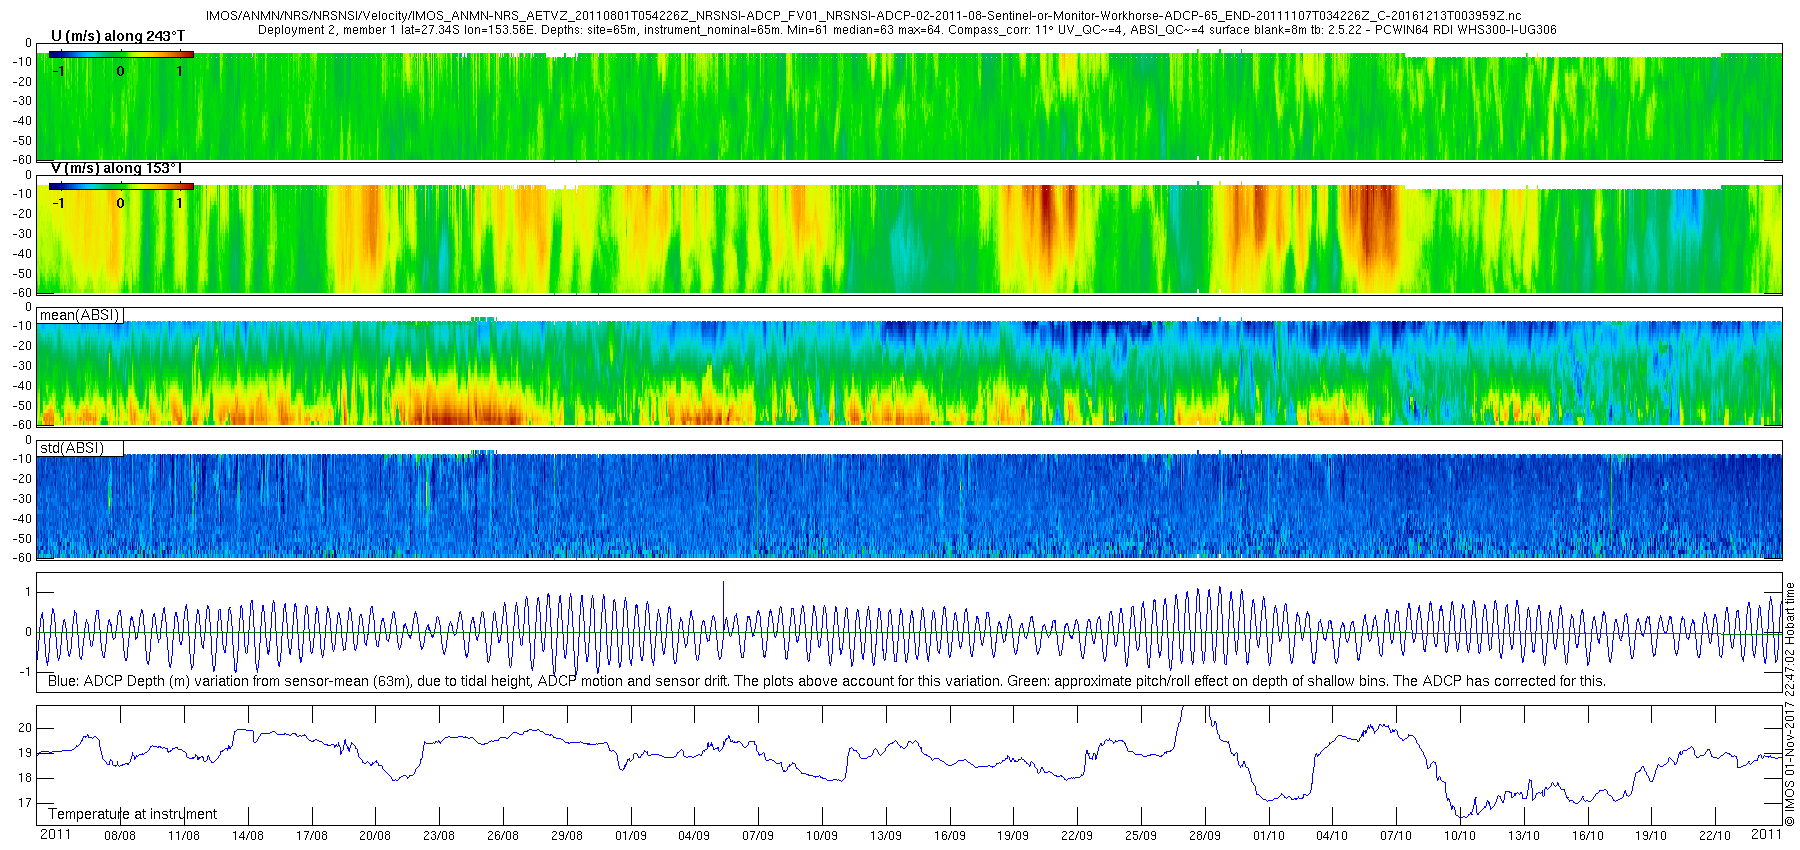This screenshot has height=850, width=1800.
Task: Click the temperature axis tick '17'
Action: [x=25, y=803]
